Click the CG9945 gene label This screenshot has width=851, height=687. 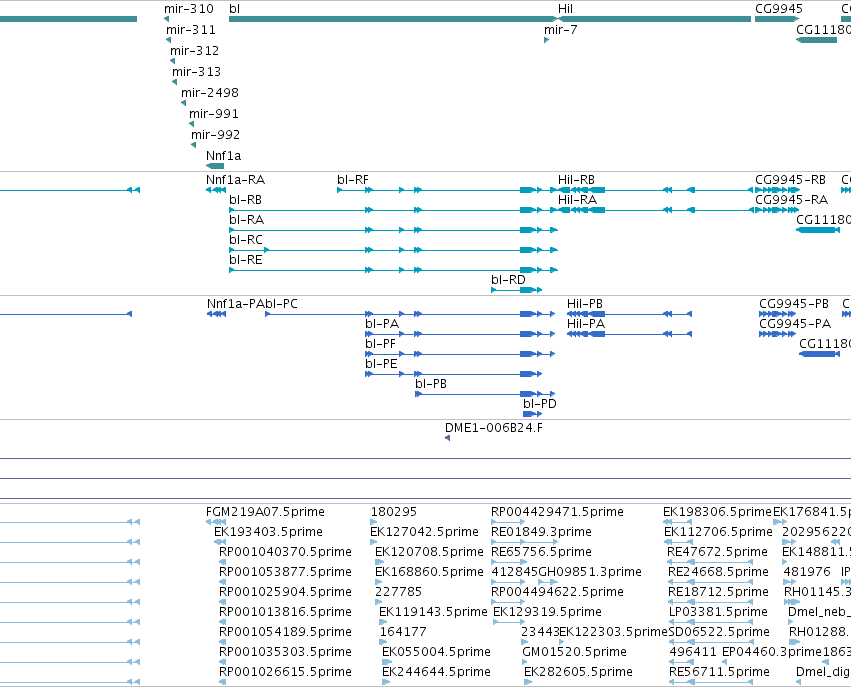[779, 9]
